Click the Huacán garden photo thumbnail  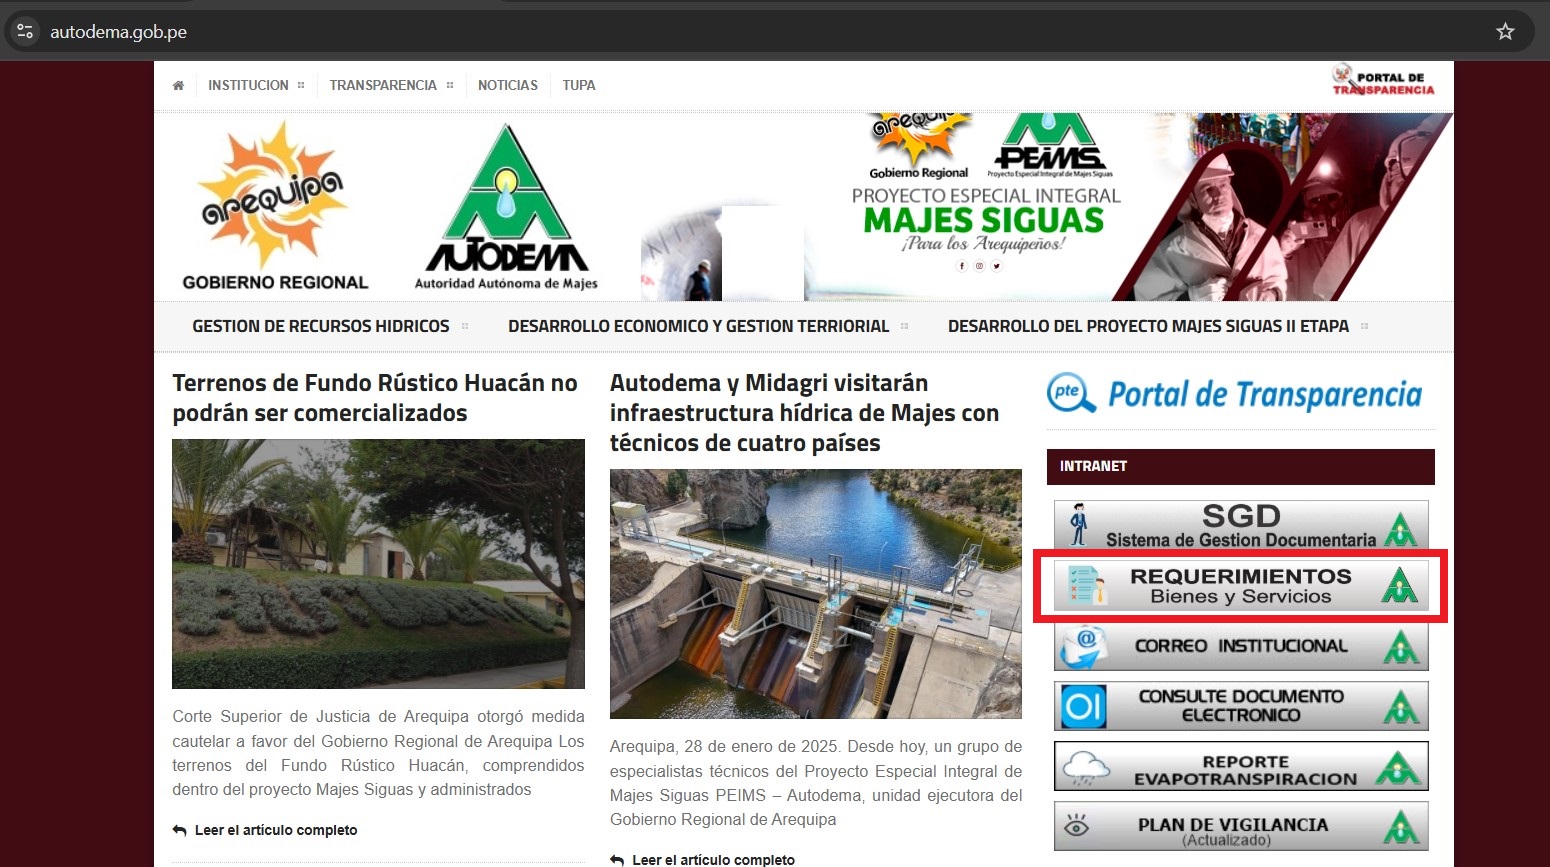(378, 564)
